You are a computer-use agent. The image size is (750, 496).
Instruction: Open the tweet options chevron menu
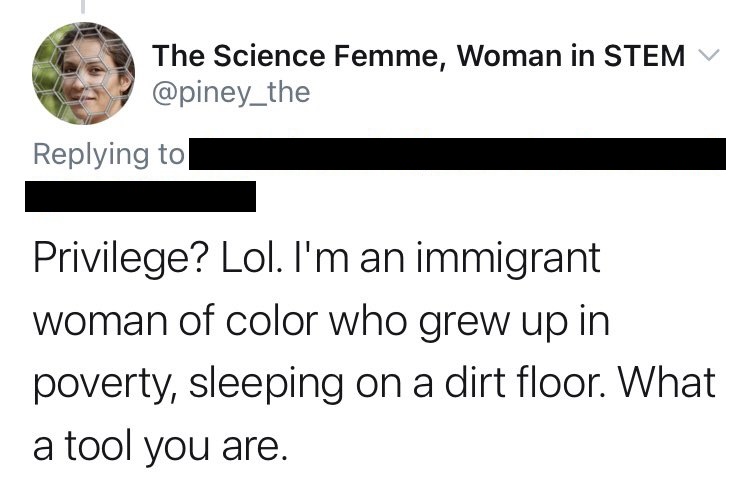tap(707, 56)
